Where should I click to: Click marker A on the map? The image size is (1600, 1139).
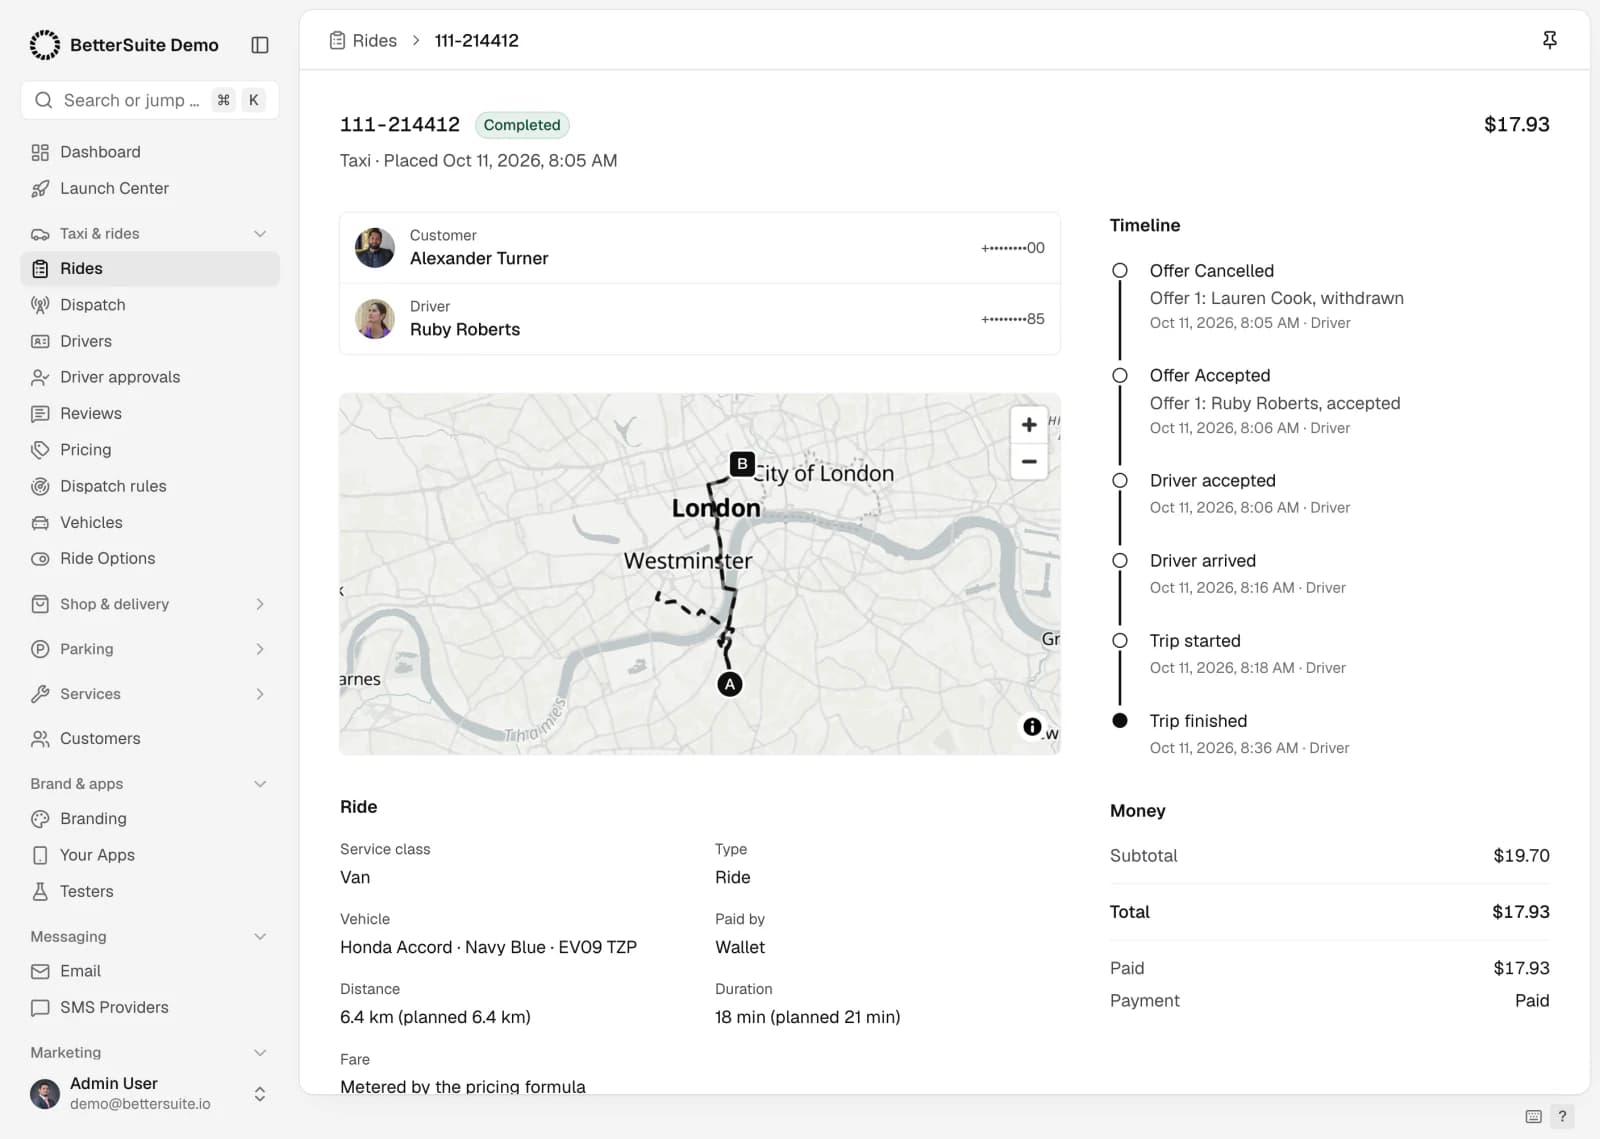pos(730,685)
